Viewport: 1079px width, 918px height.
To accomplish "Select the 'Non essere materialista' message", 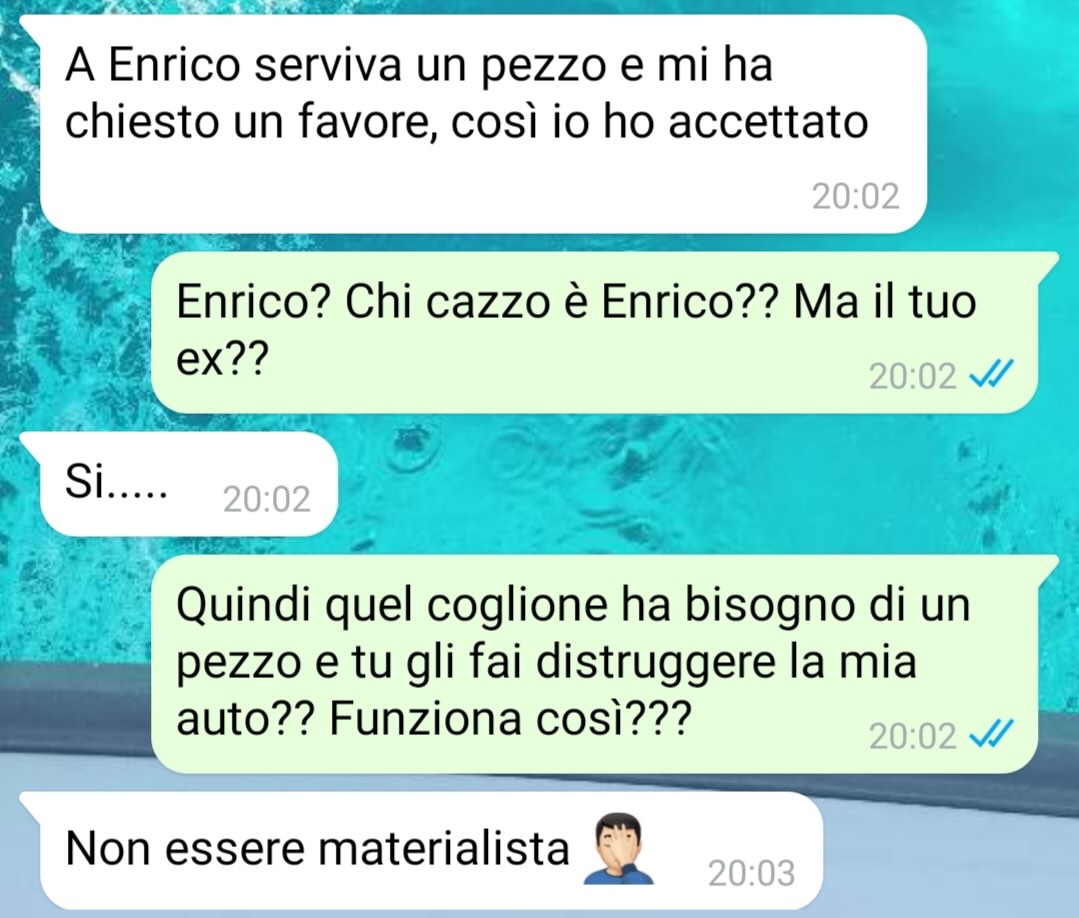I will (431, 850).
